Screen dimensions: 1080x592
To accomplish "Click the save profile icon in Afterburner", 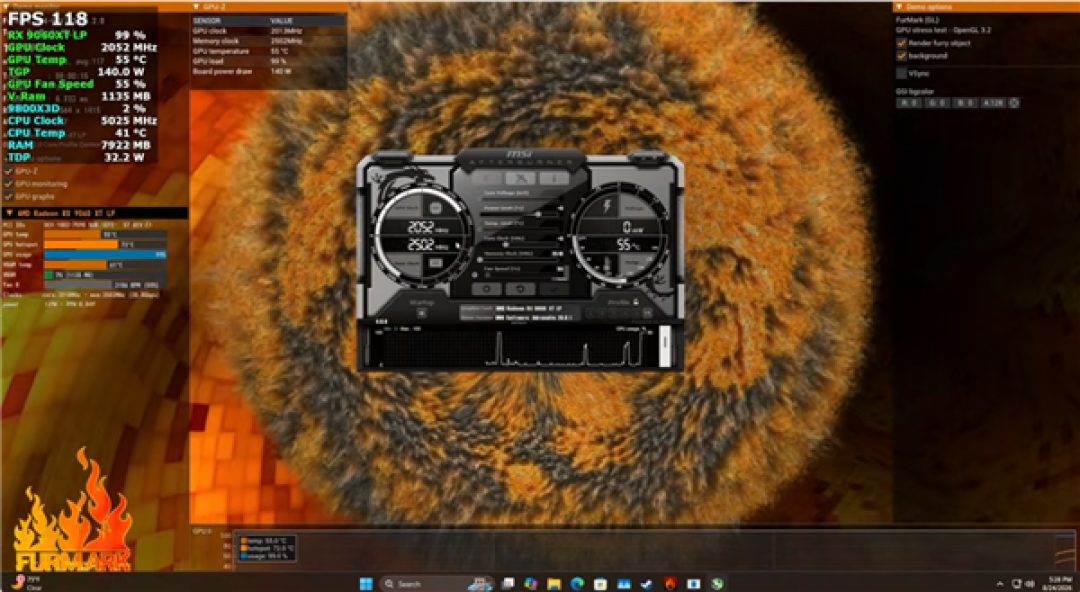I will (647, 314).
